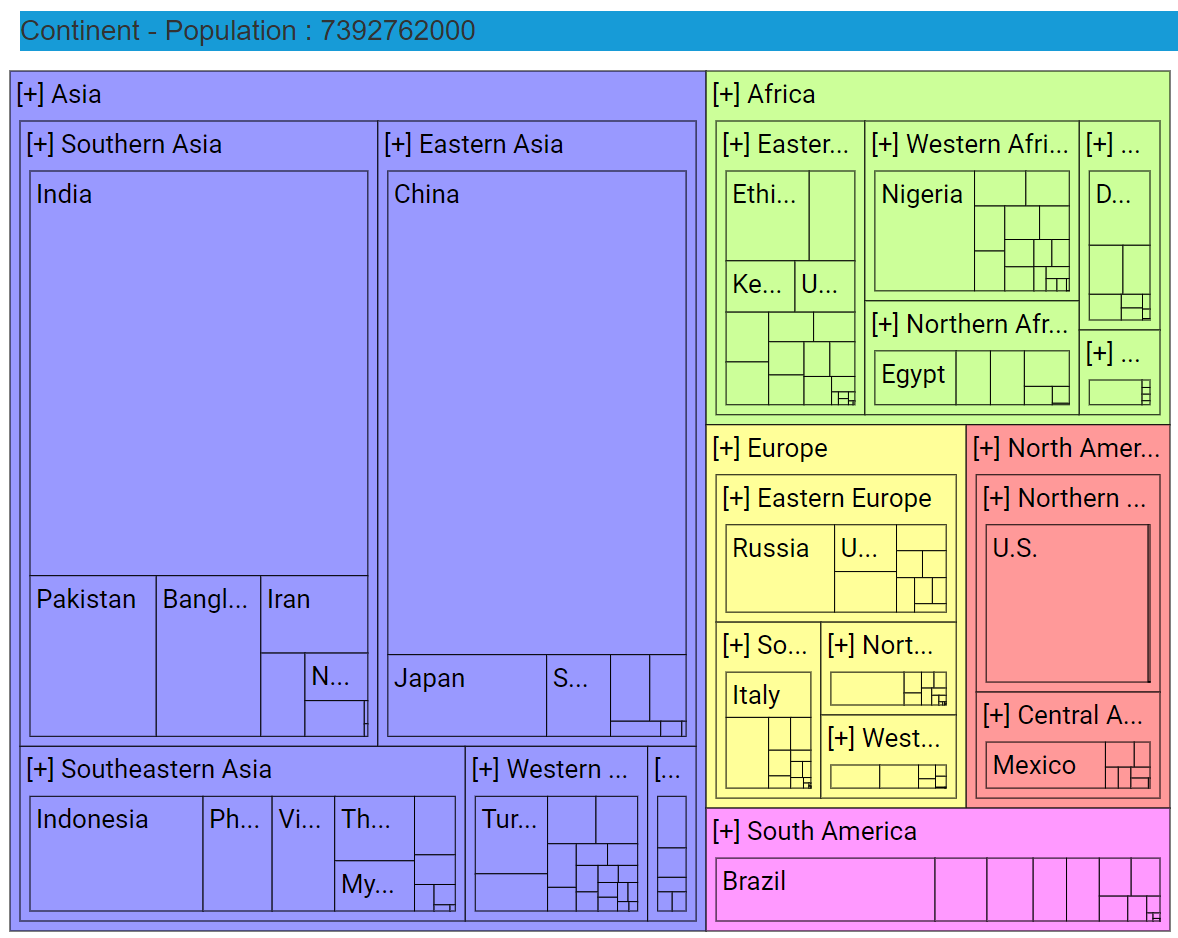Click the Iran tile
The width and height of the screenshot is (1178, 938).
coord(314,614)
